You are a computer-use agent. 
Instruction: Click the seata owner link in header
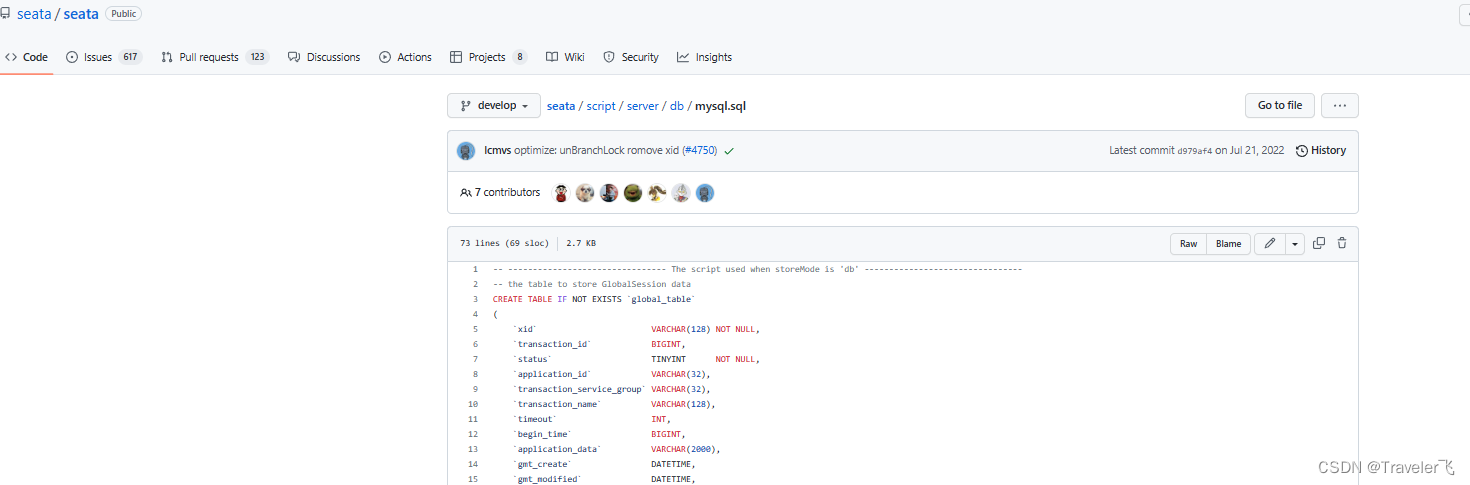(34, 14)
